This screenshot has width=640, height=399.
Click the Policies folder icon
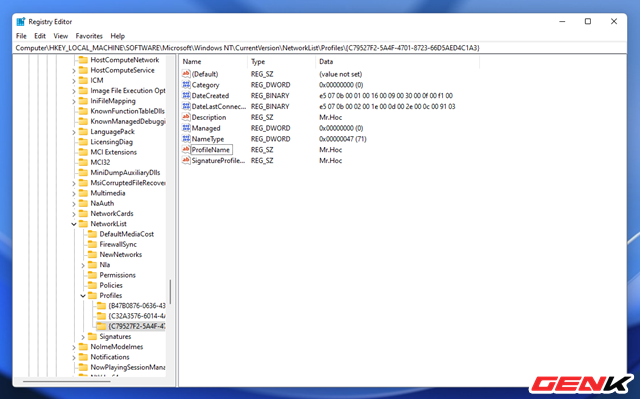93,285
